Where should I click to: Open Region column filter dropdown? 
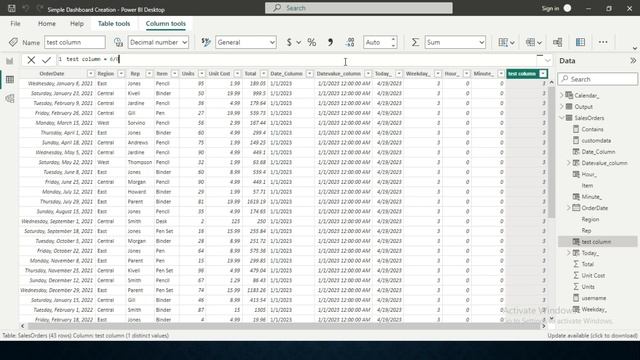click(121, 73)
